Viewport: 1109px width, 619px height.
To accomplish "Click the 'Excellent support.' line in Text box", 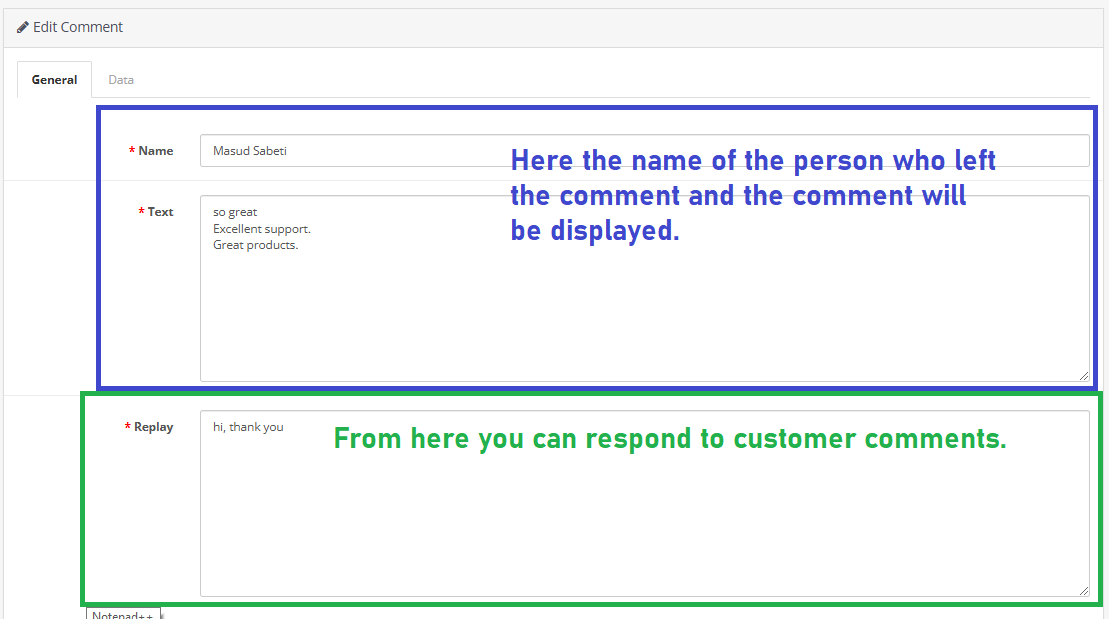I will (261, 229).
